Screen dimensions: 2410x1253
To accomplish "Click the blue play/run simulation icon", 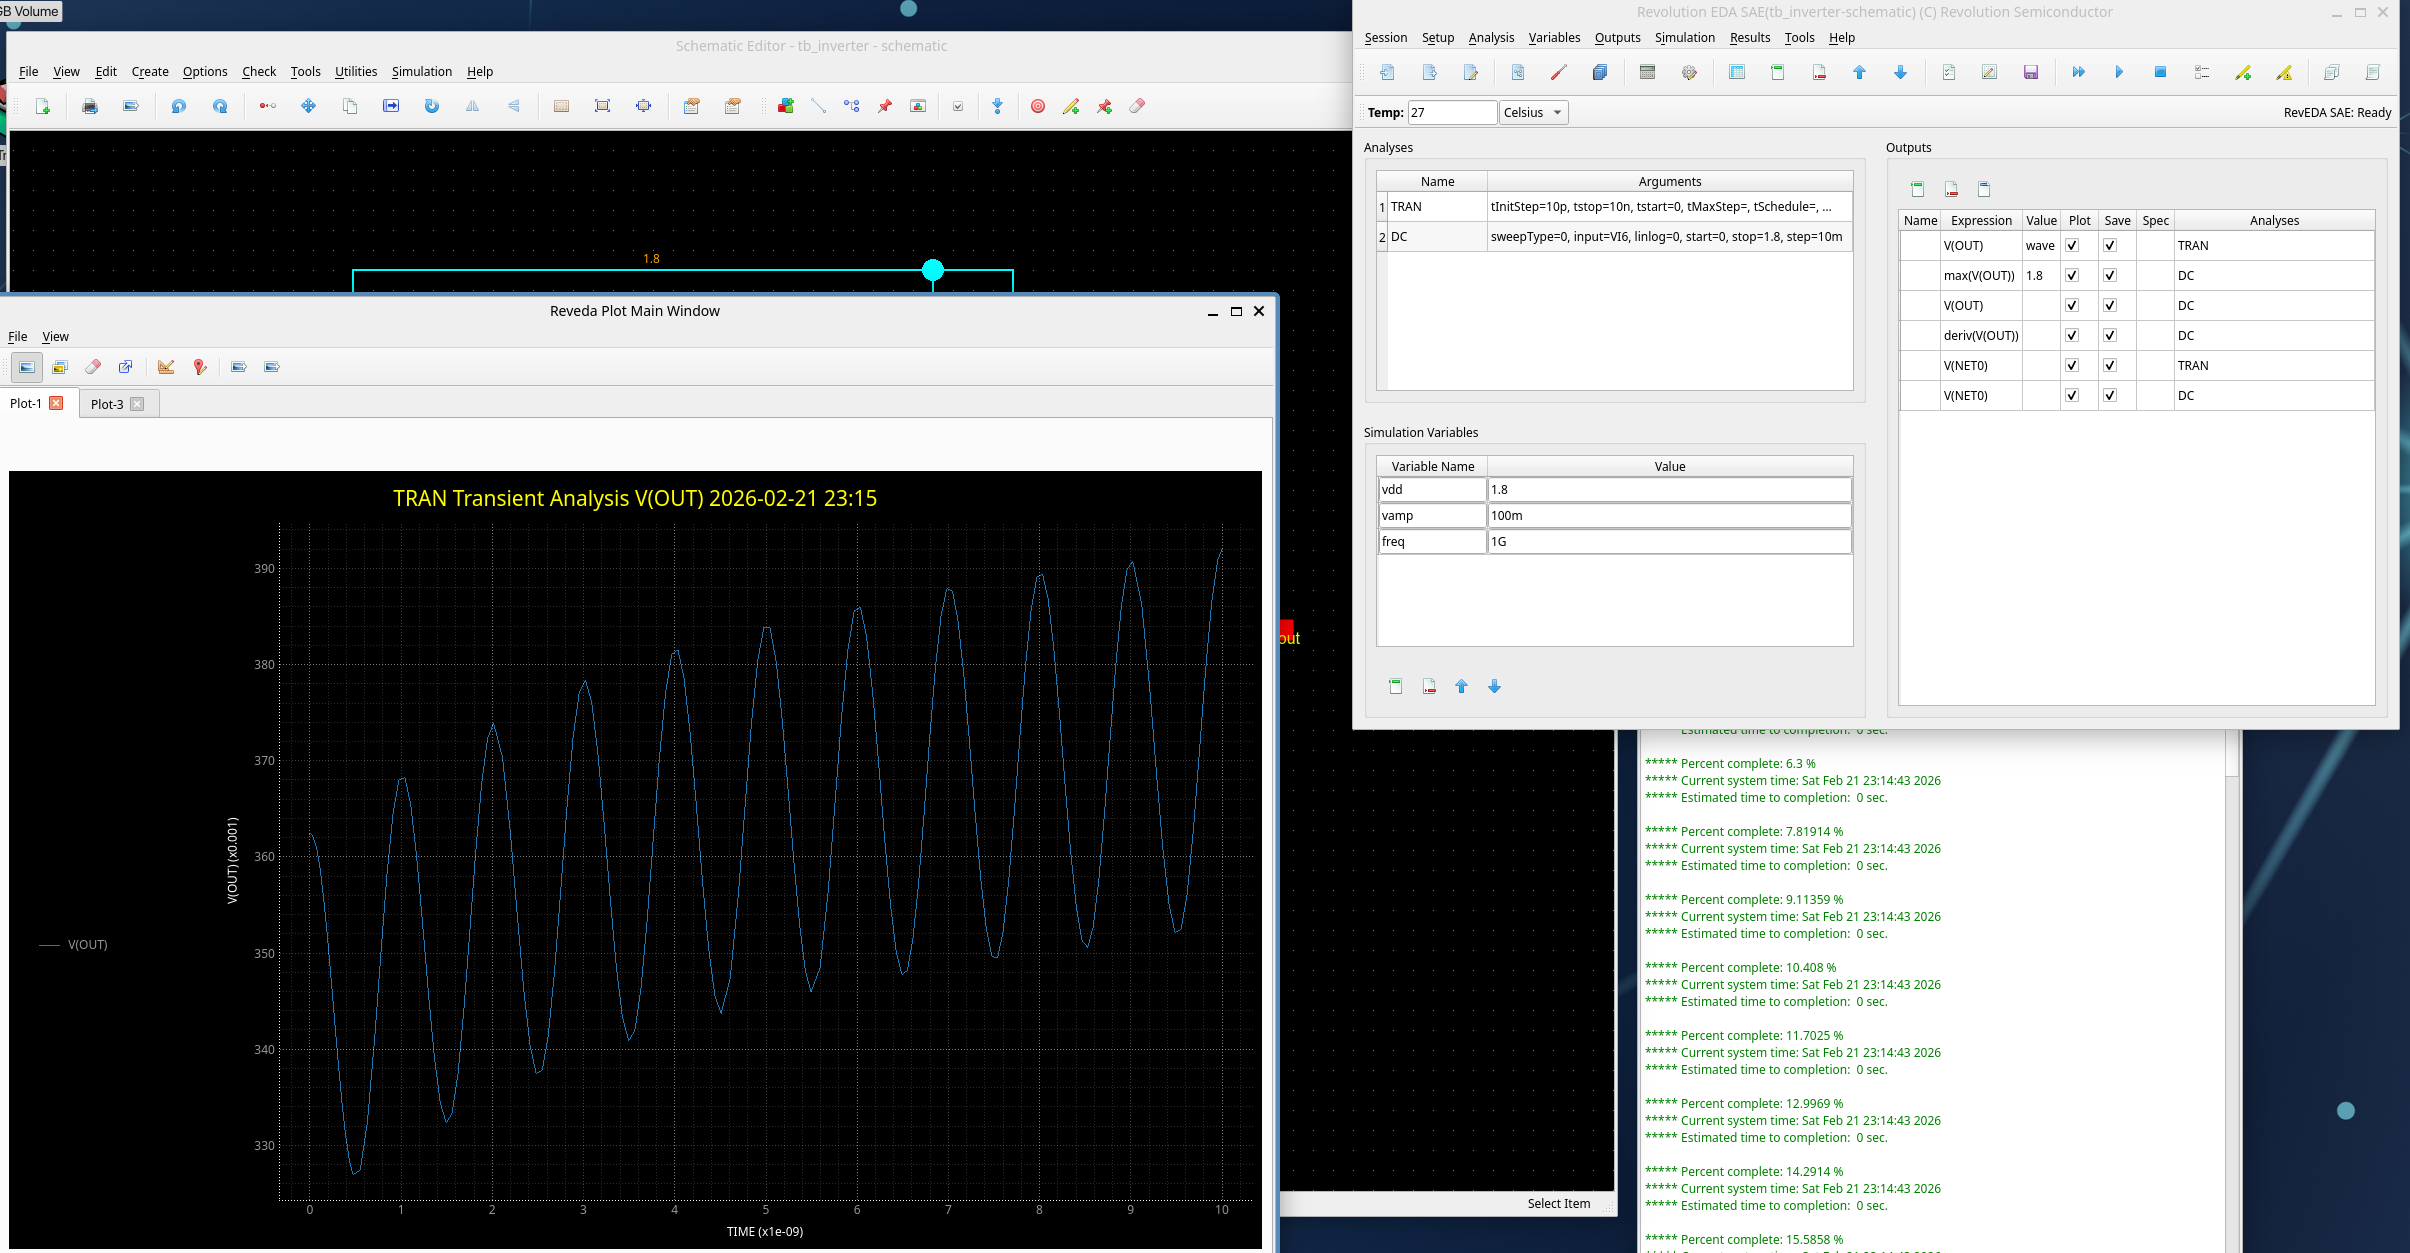I will pos(2118,72).
